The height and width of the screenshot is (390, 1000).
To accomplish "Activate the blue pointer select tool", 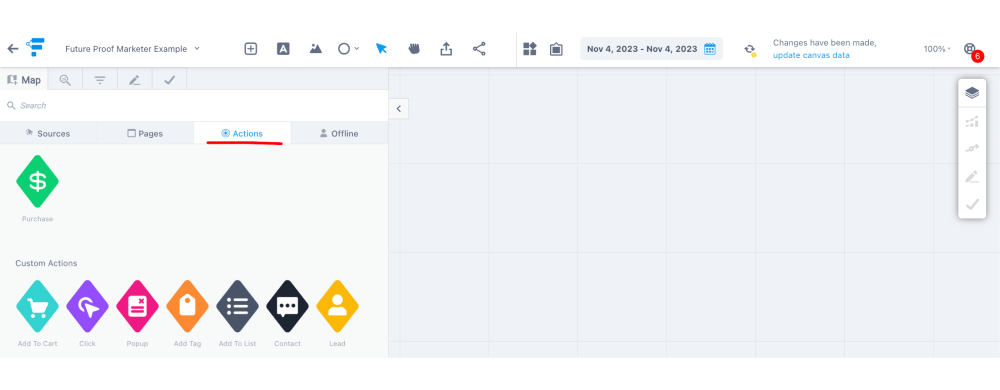I will pos(381,48).
